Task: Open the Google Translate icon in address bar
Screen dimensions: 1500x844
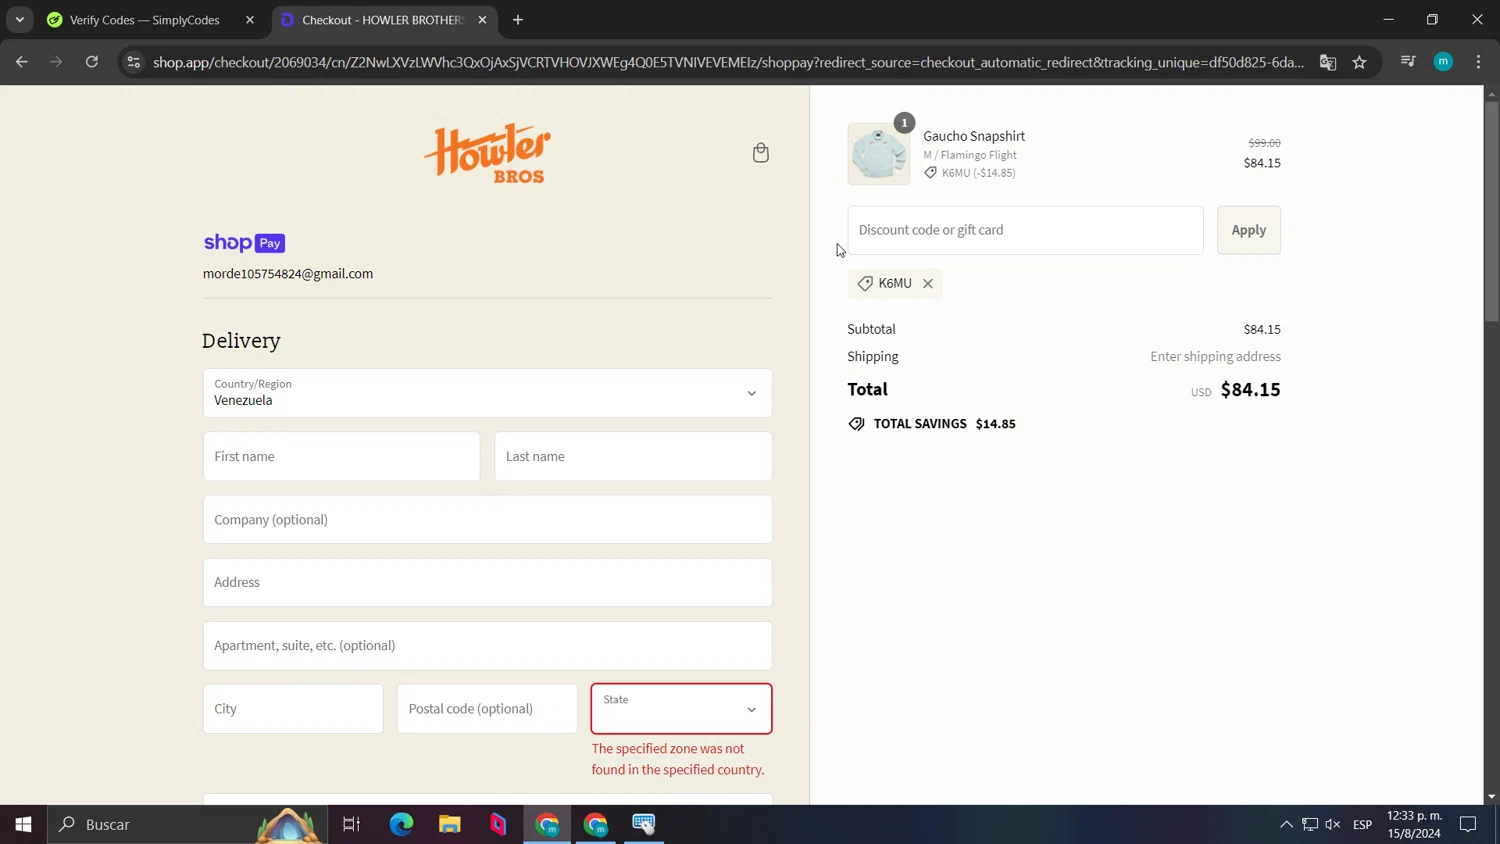Action: click(x=1328, y=62)
